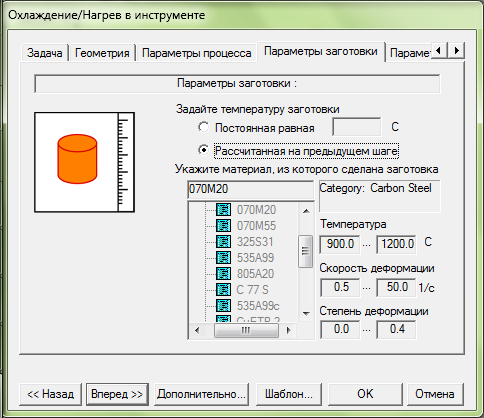Click the material list horizontal scrollbar thumb
The height and width of the screenshot is (418, 484).
246,330
